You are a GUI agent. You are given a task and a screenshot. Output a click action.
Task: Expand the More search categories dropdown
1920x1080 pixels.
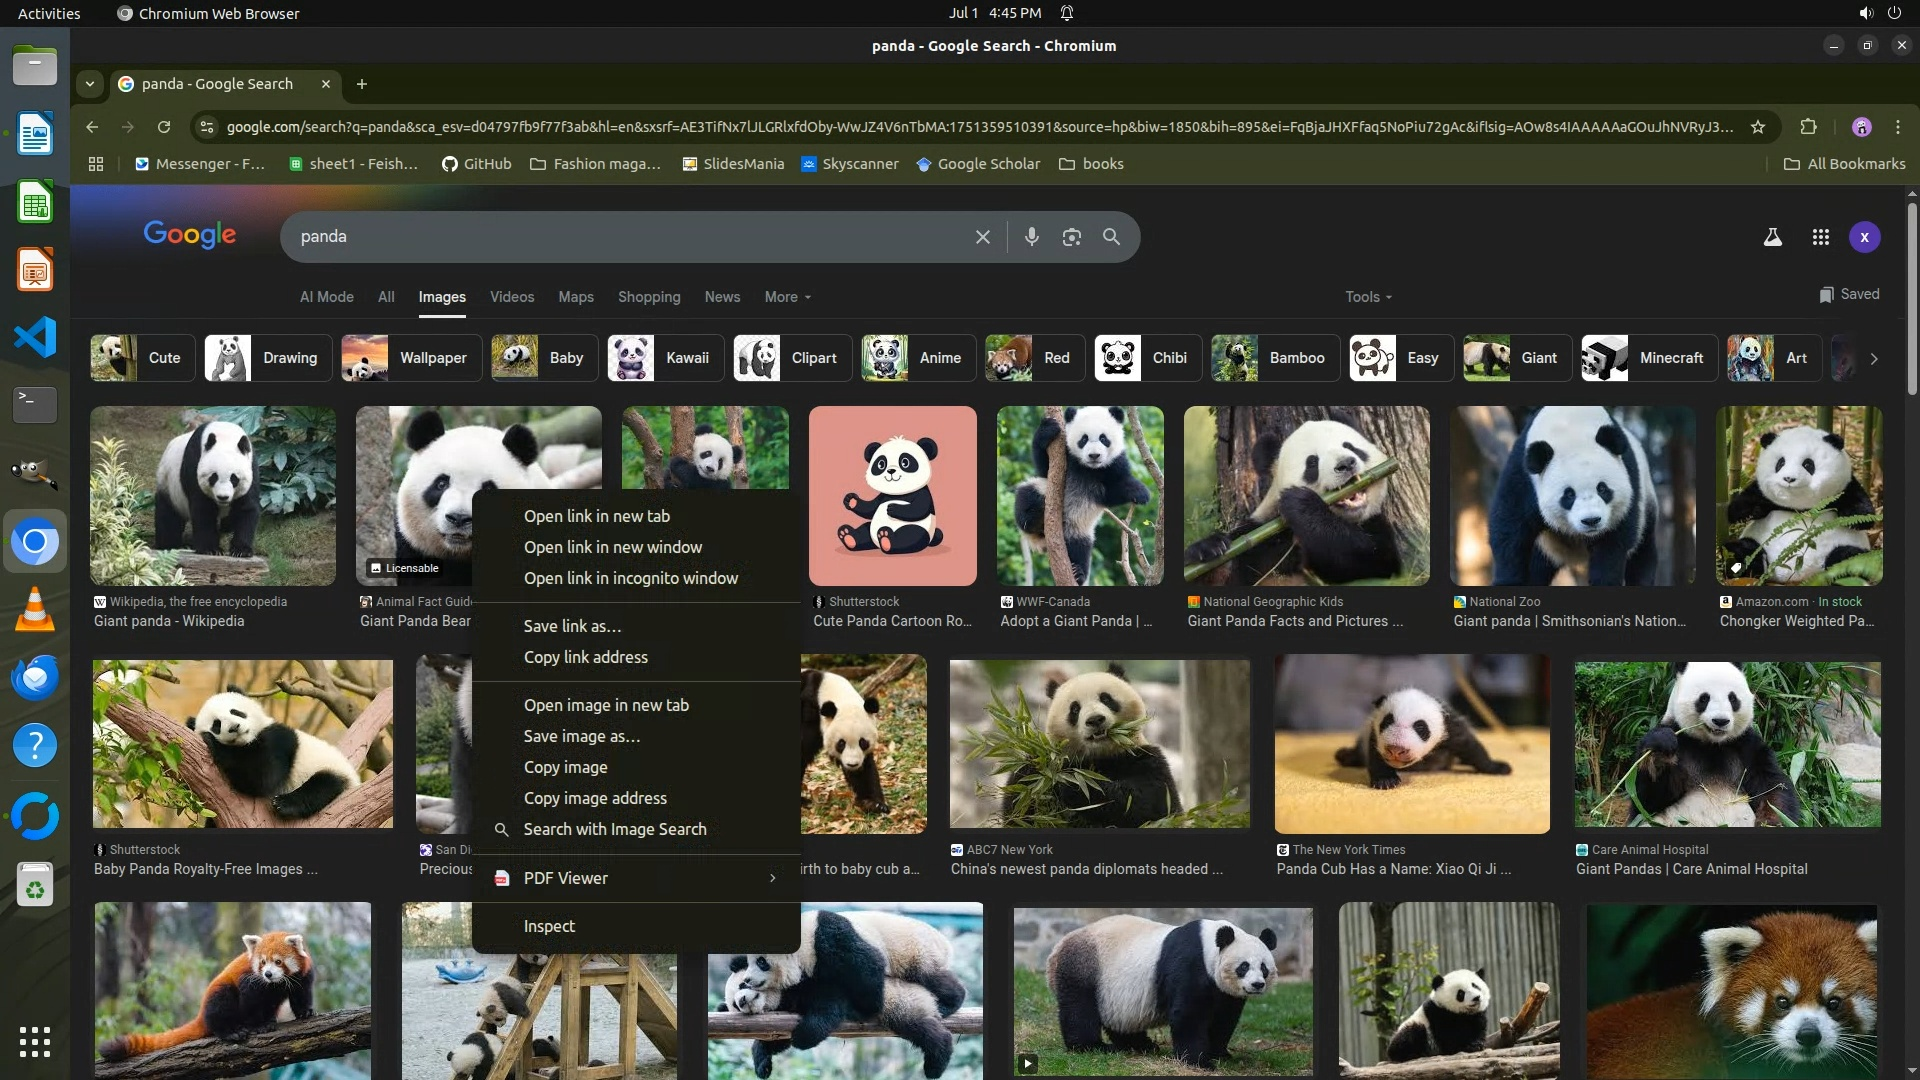[787, 297]
